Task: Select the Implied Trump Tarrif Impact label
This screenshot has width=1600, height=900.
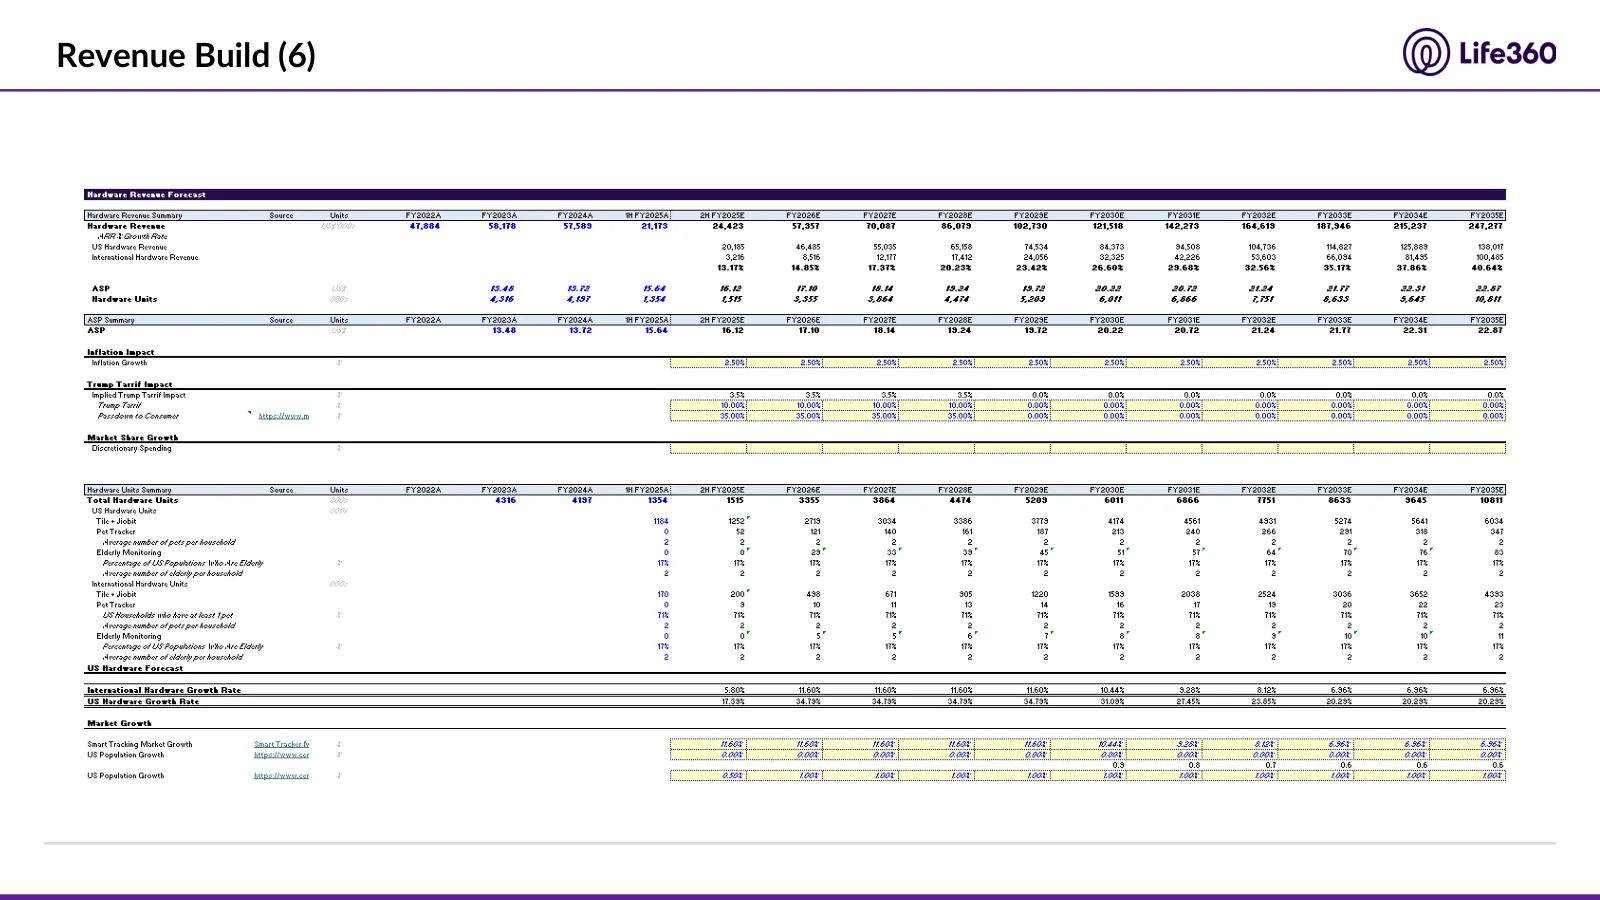Action: tap(139, 395)
